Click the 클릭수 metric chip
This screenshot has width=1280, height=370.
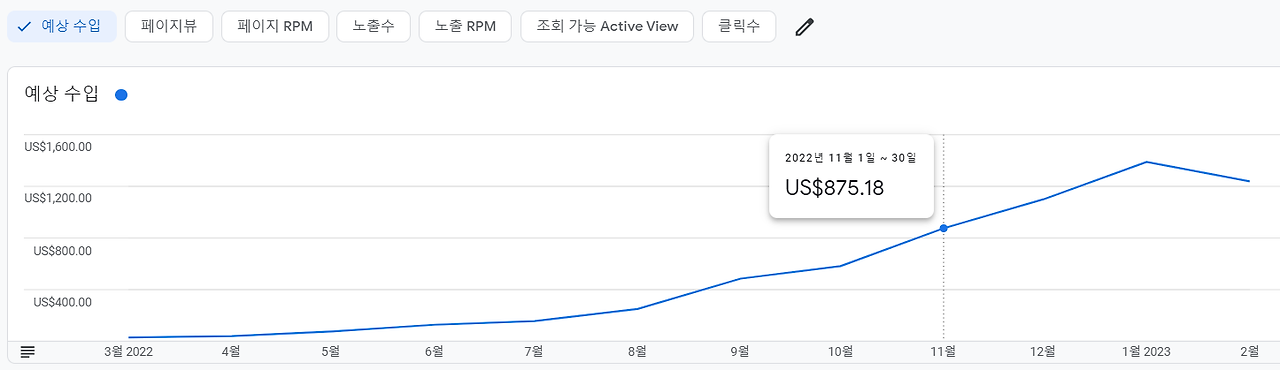point(739,27)
